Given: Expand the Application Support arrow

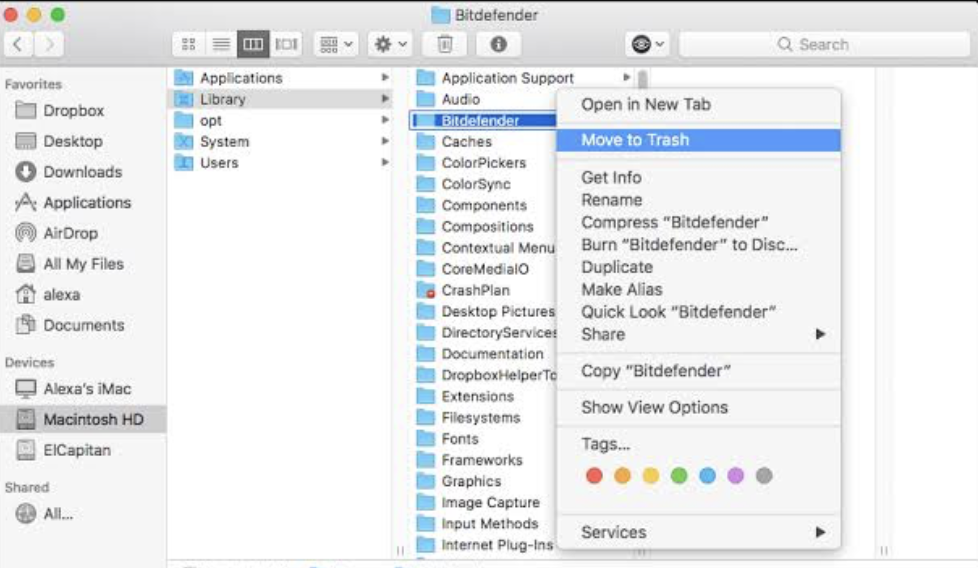Looking at the screenshot, I should 626,77.
